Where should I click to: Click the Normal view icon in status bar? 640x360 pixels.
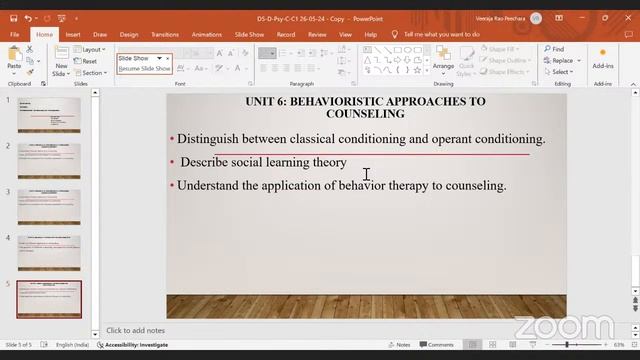472,345
